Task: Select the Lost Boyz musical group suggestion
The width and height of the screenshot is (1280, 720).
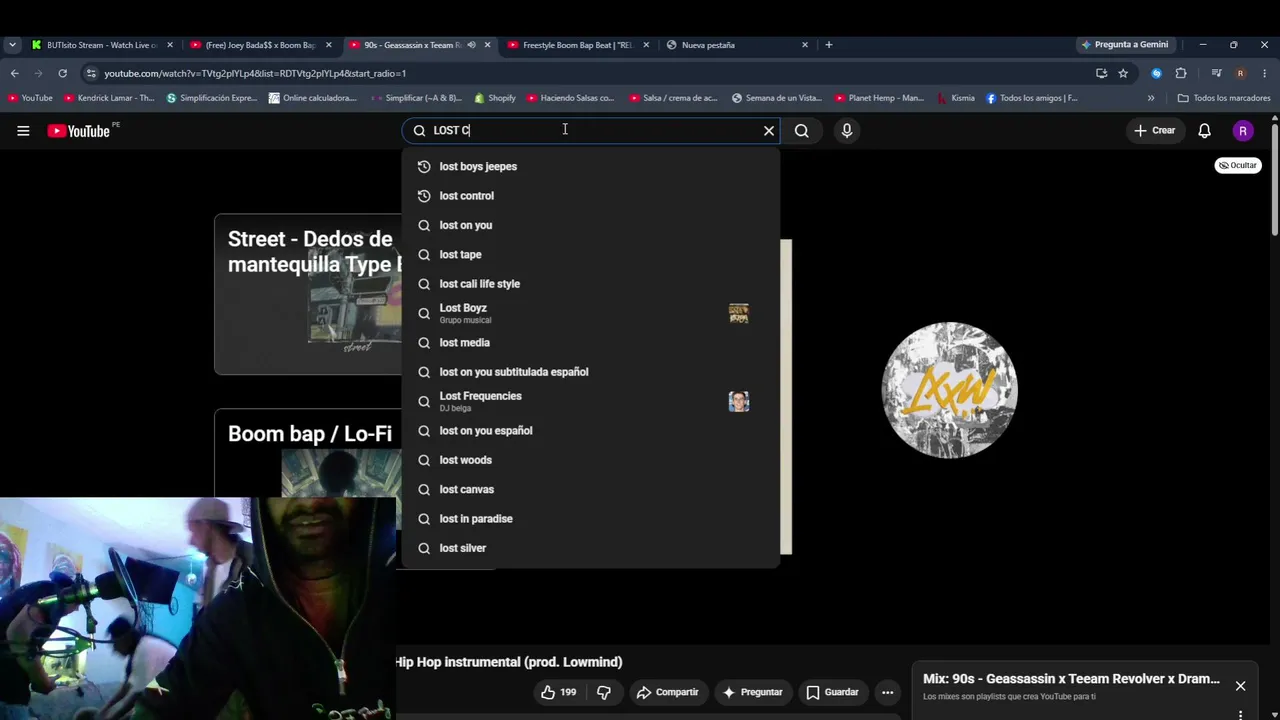Action: 590,313
